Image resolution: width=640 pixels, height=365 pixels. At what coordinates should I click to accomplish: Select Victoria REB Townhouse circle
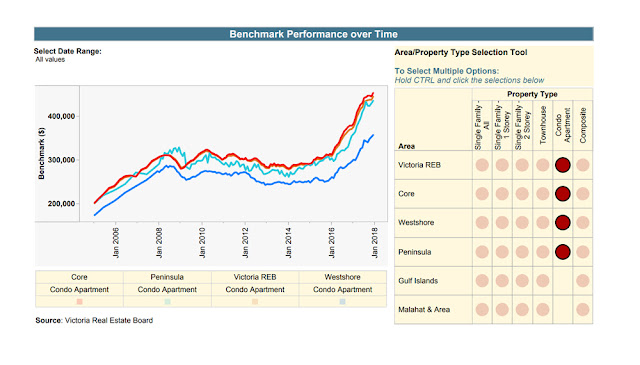[x=542, y=165]
